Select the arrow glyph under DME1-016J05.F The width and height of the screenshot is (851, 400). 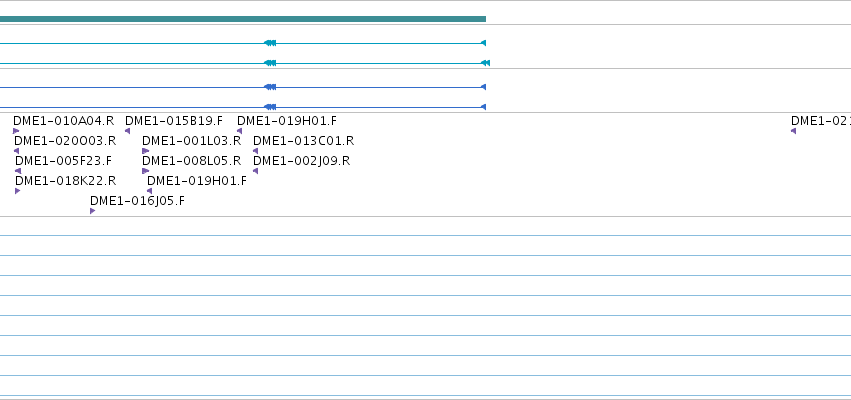pos(93,211)
